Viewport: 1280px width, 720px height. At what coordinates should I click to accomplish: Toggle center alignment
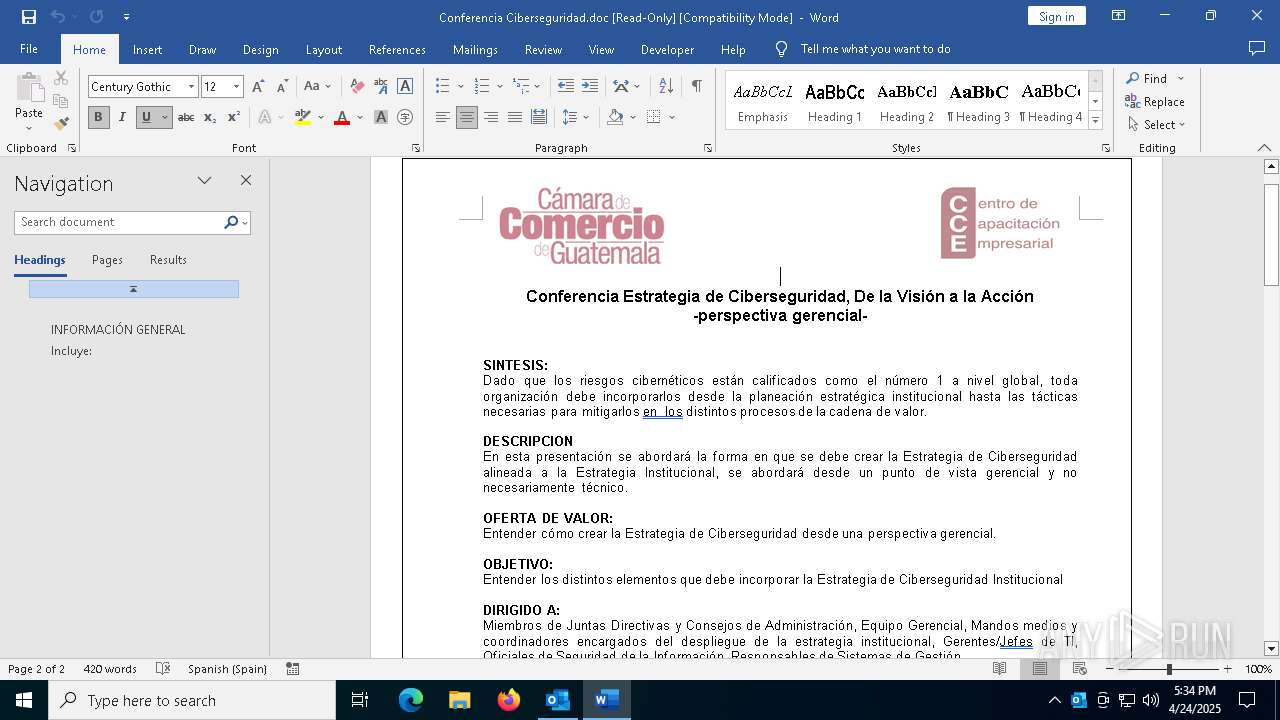coord(467,118)
